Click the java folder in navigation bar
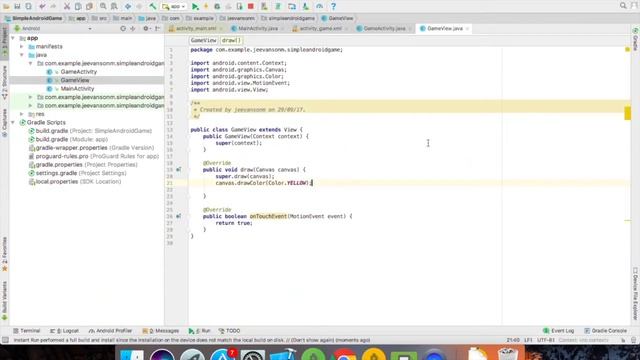 point(147,18)
